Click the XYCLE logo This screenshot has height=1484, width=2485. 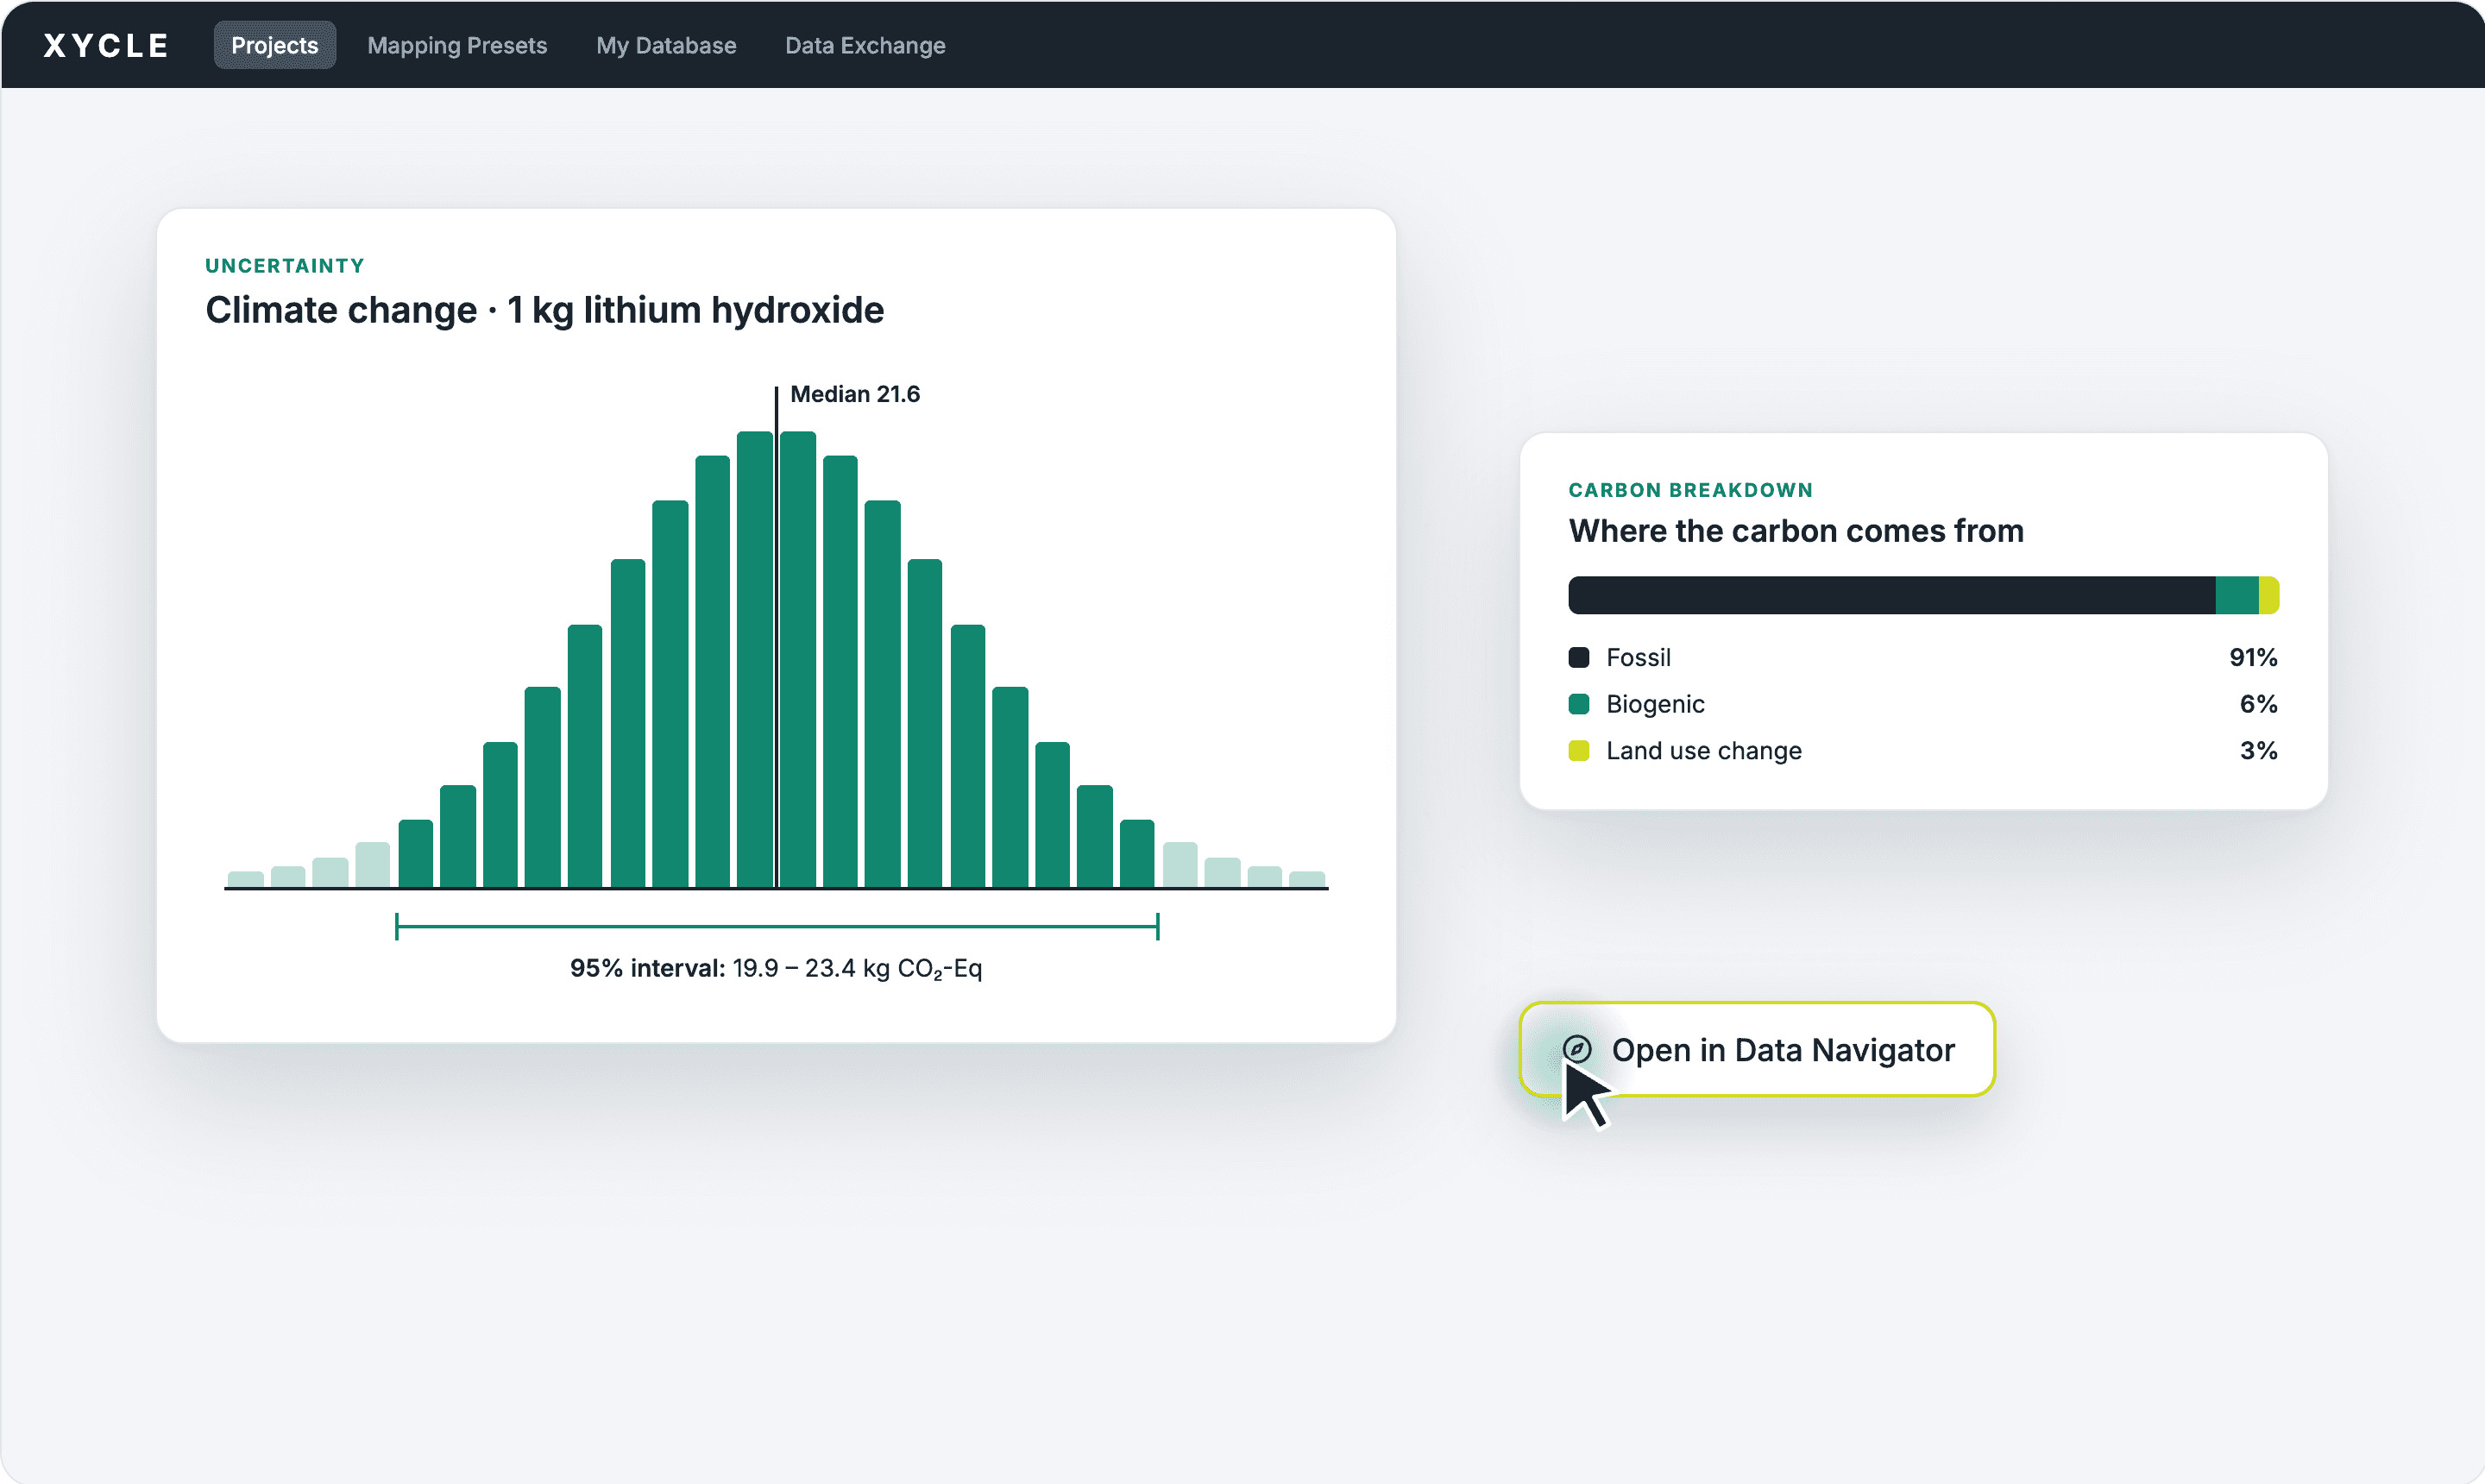point(105,45)
